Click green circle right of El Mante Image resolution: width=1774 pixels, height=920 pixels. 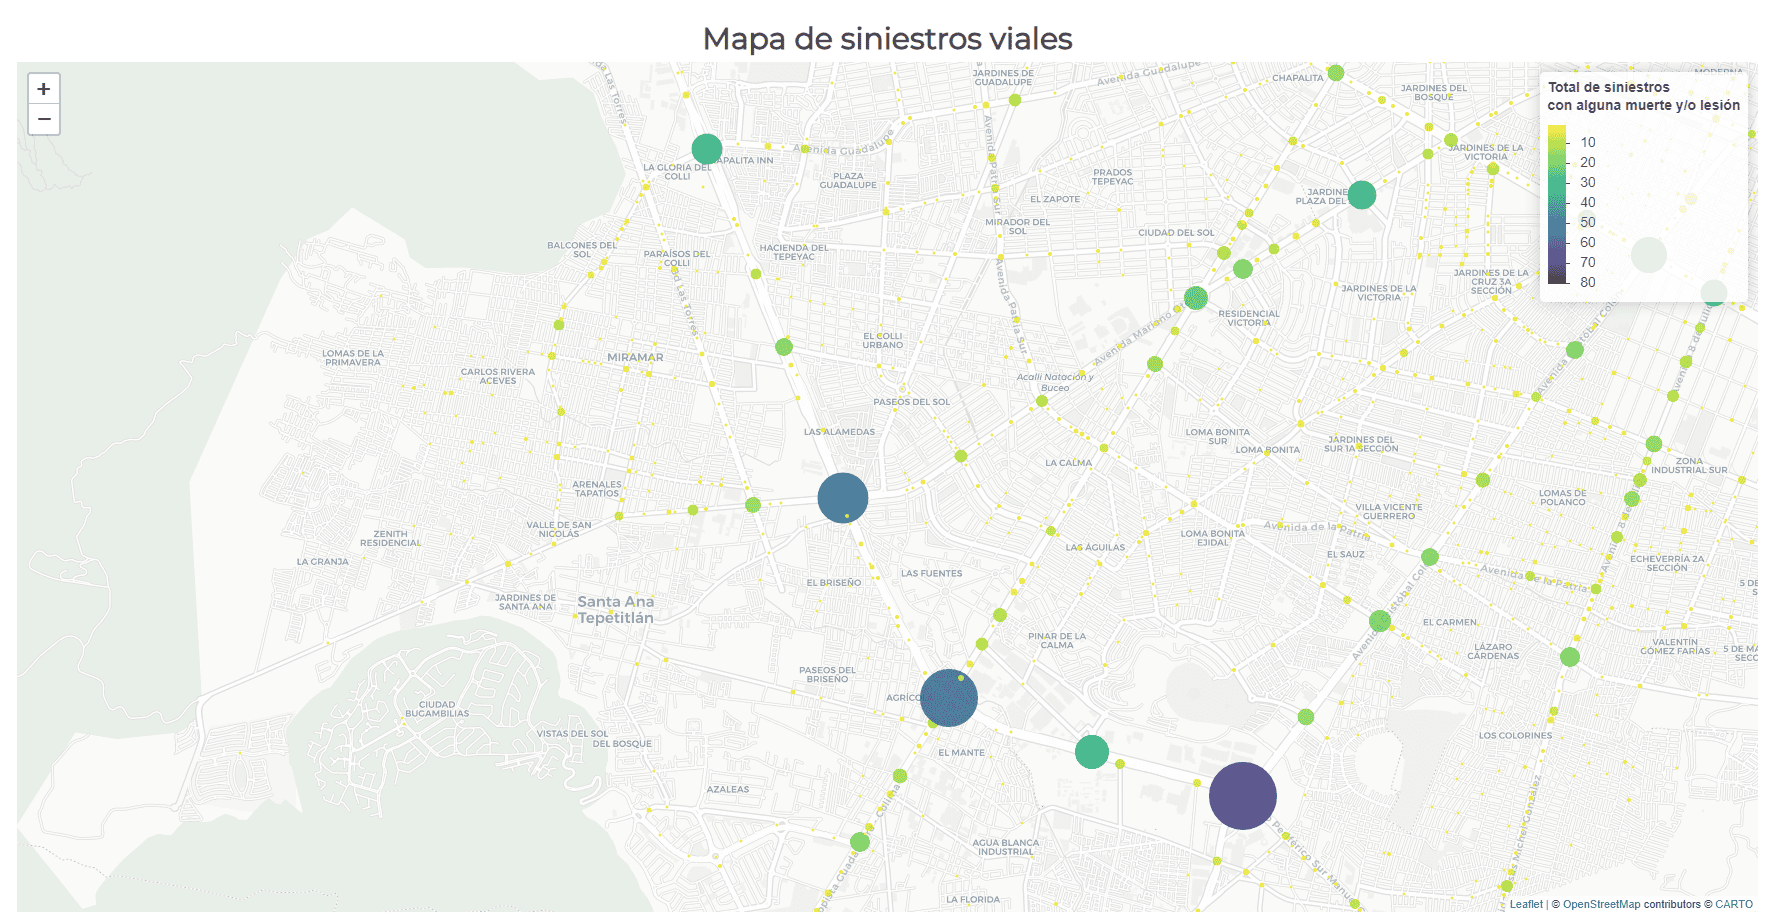(1092, 751)
